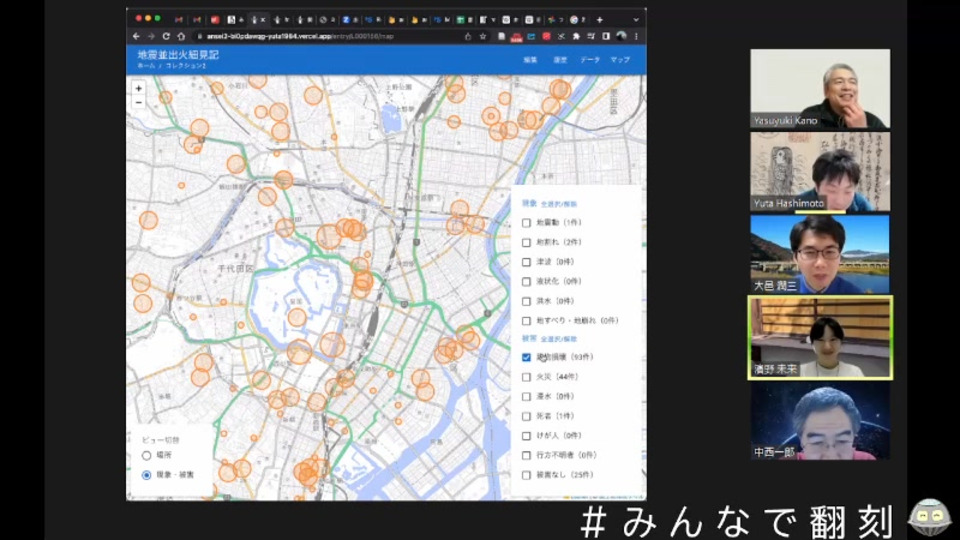Viewport: 960px width, 540px height.
Task: Click the 地震並出火細見記 site title
Action: point(178,54)
